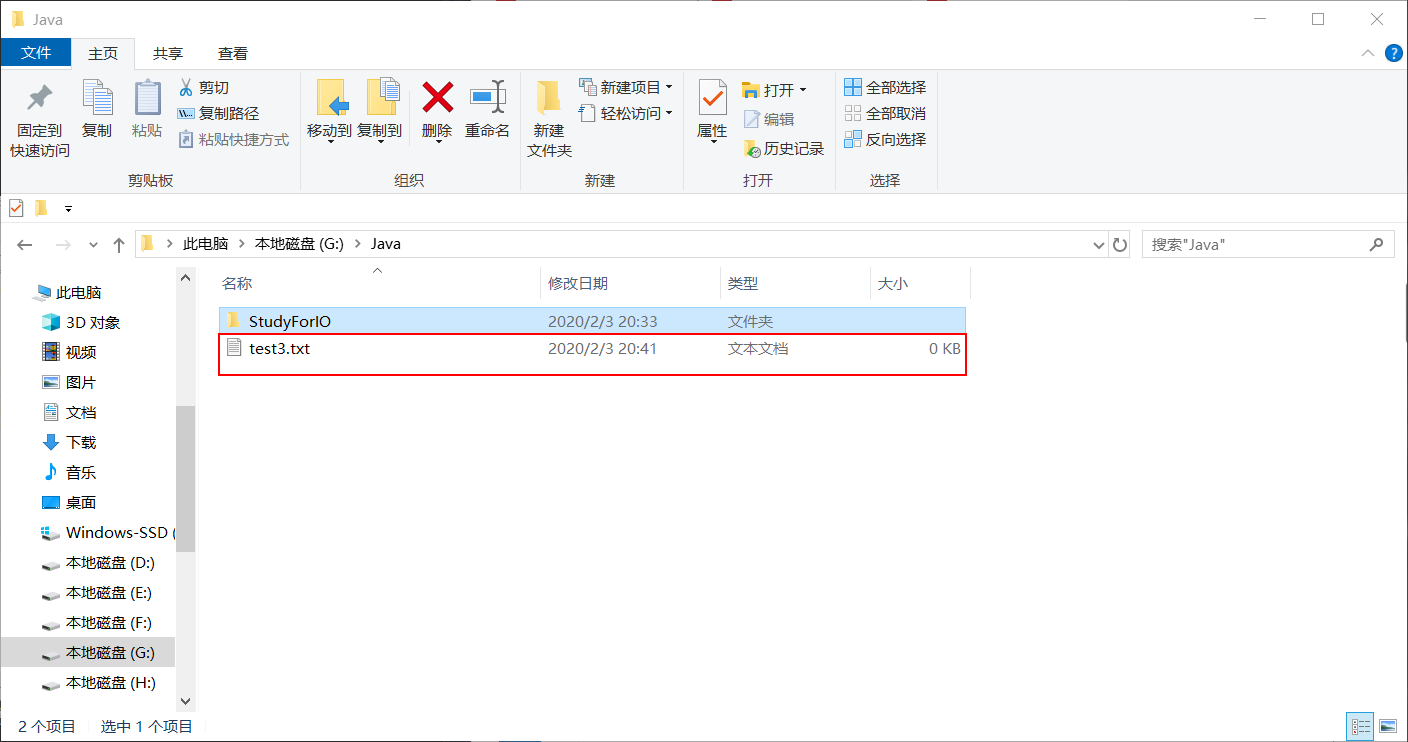This screenshot has width=1408, height=742.
Task: Open the File tab
Action: click(36, 53)
